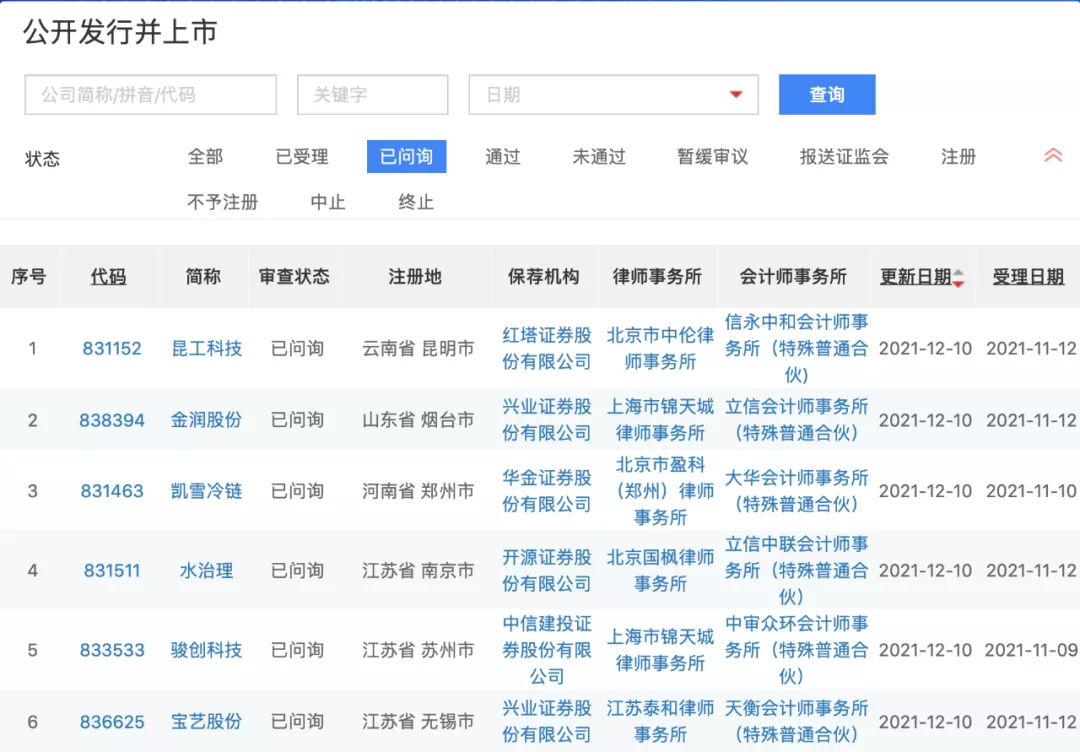Open accountant 立信会计师事务所 in 金润股份 row
Screen dimensions: 1080x752
tap(796, 420)
